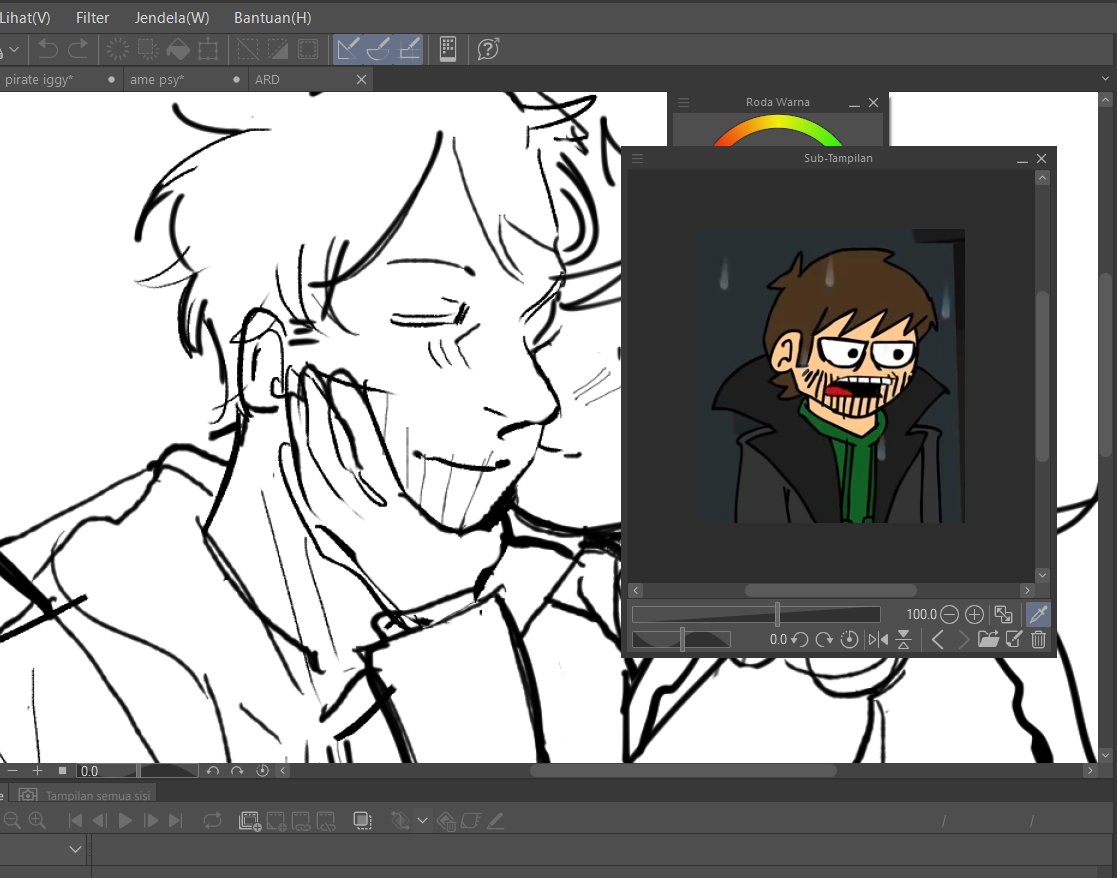1117x878 pixels.
Task: Expand the timeline track list chevron
Action: (76, 849)
